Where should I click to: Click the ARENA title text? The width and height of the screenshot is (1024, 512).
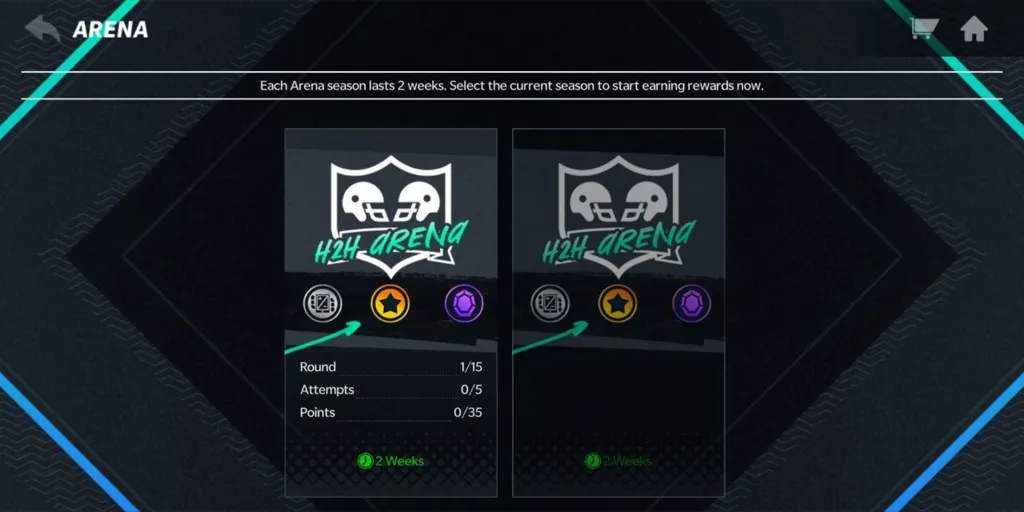click(110, 30)
